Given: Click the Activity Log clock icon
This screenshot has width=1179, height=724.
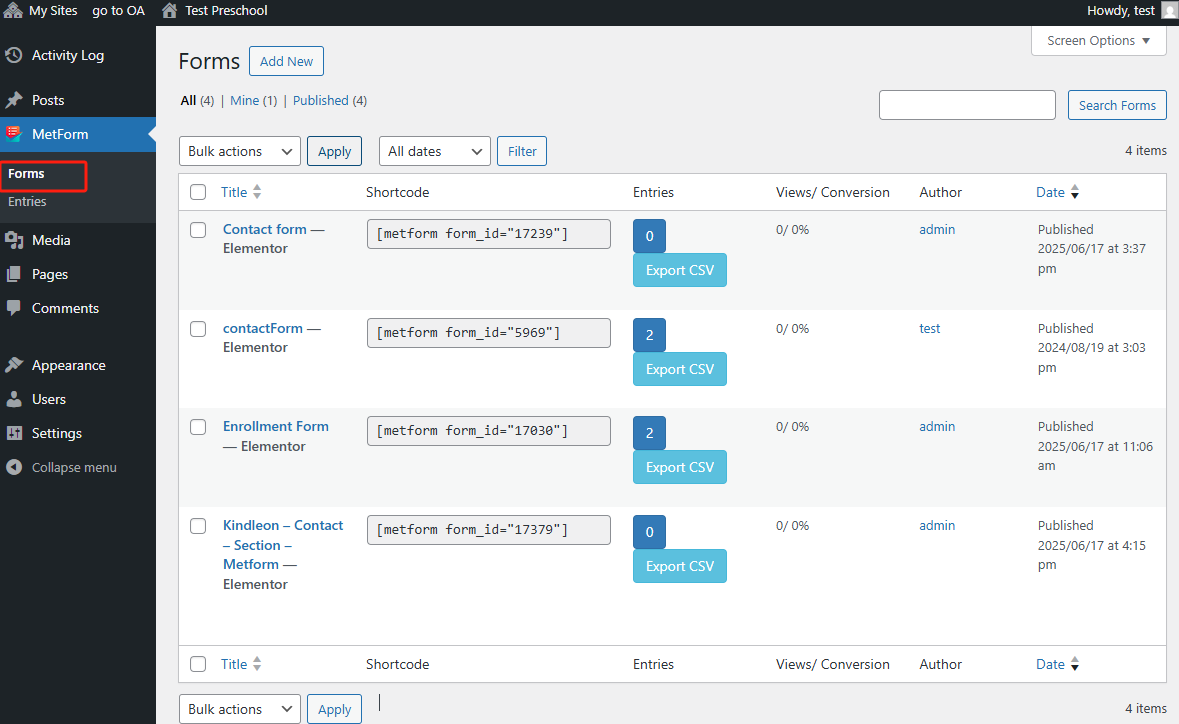Looking at the screenshot, I should (x=14, y=55).
